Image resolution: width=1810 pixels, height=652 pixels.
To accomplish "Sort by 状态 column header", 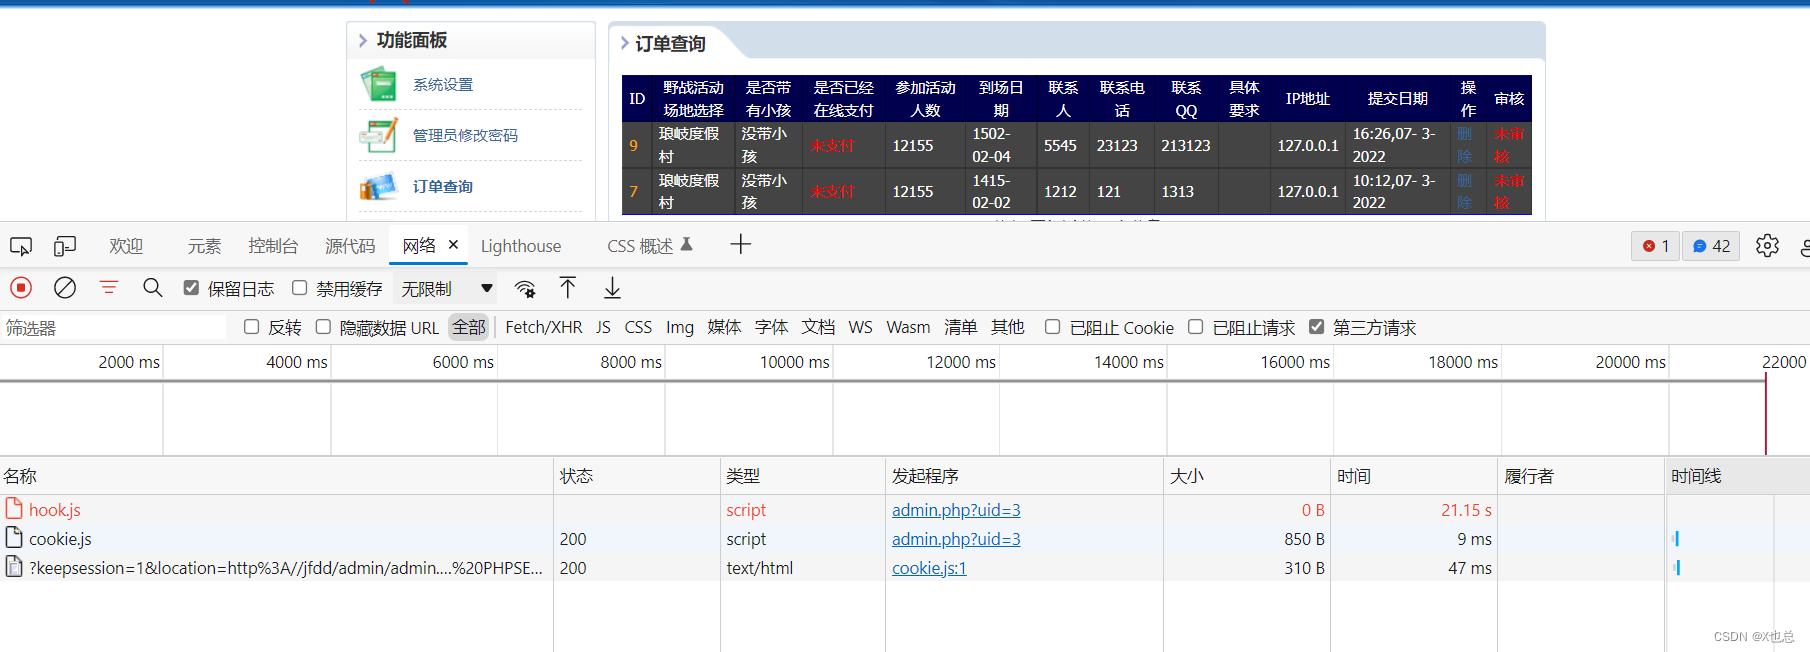I will pyautogui.click(x=637, y=476).
